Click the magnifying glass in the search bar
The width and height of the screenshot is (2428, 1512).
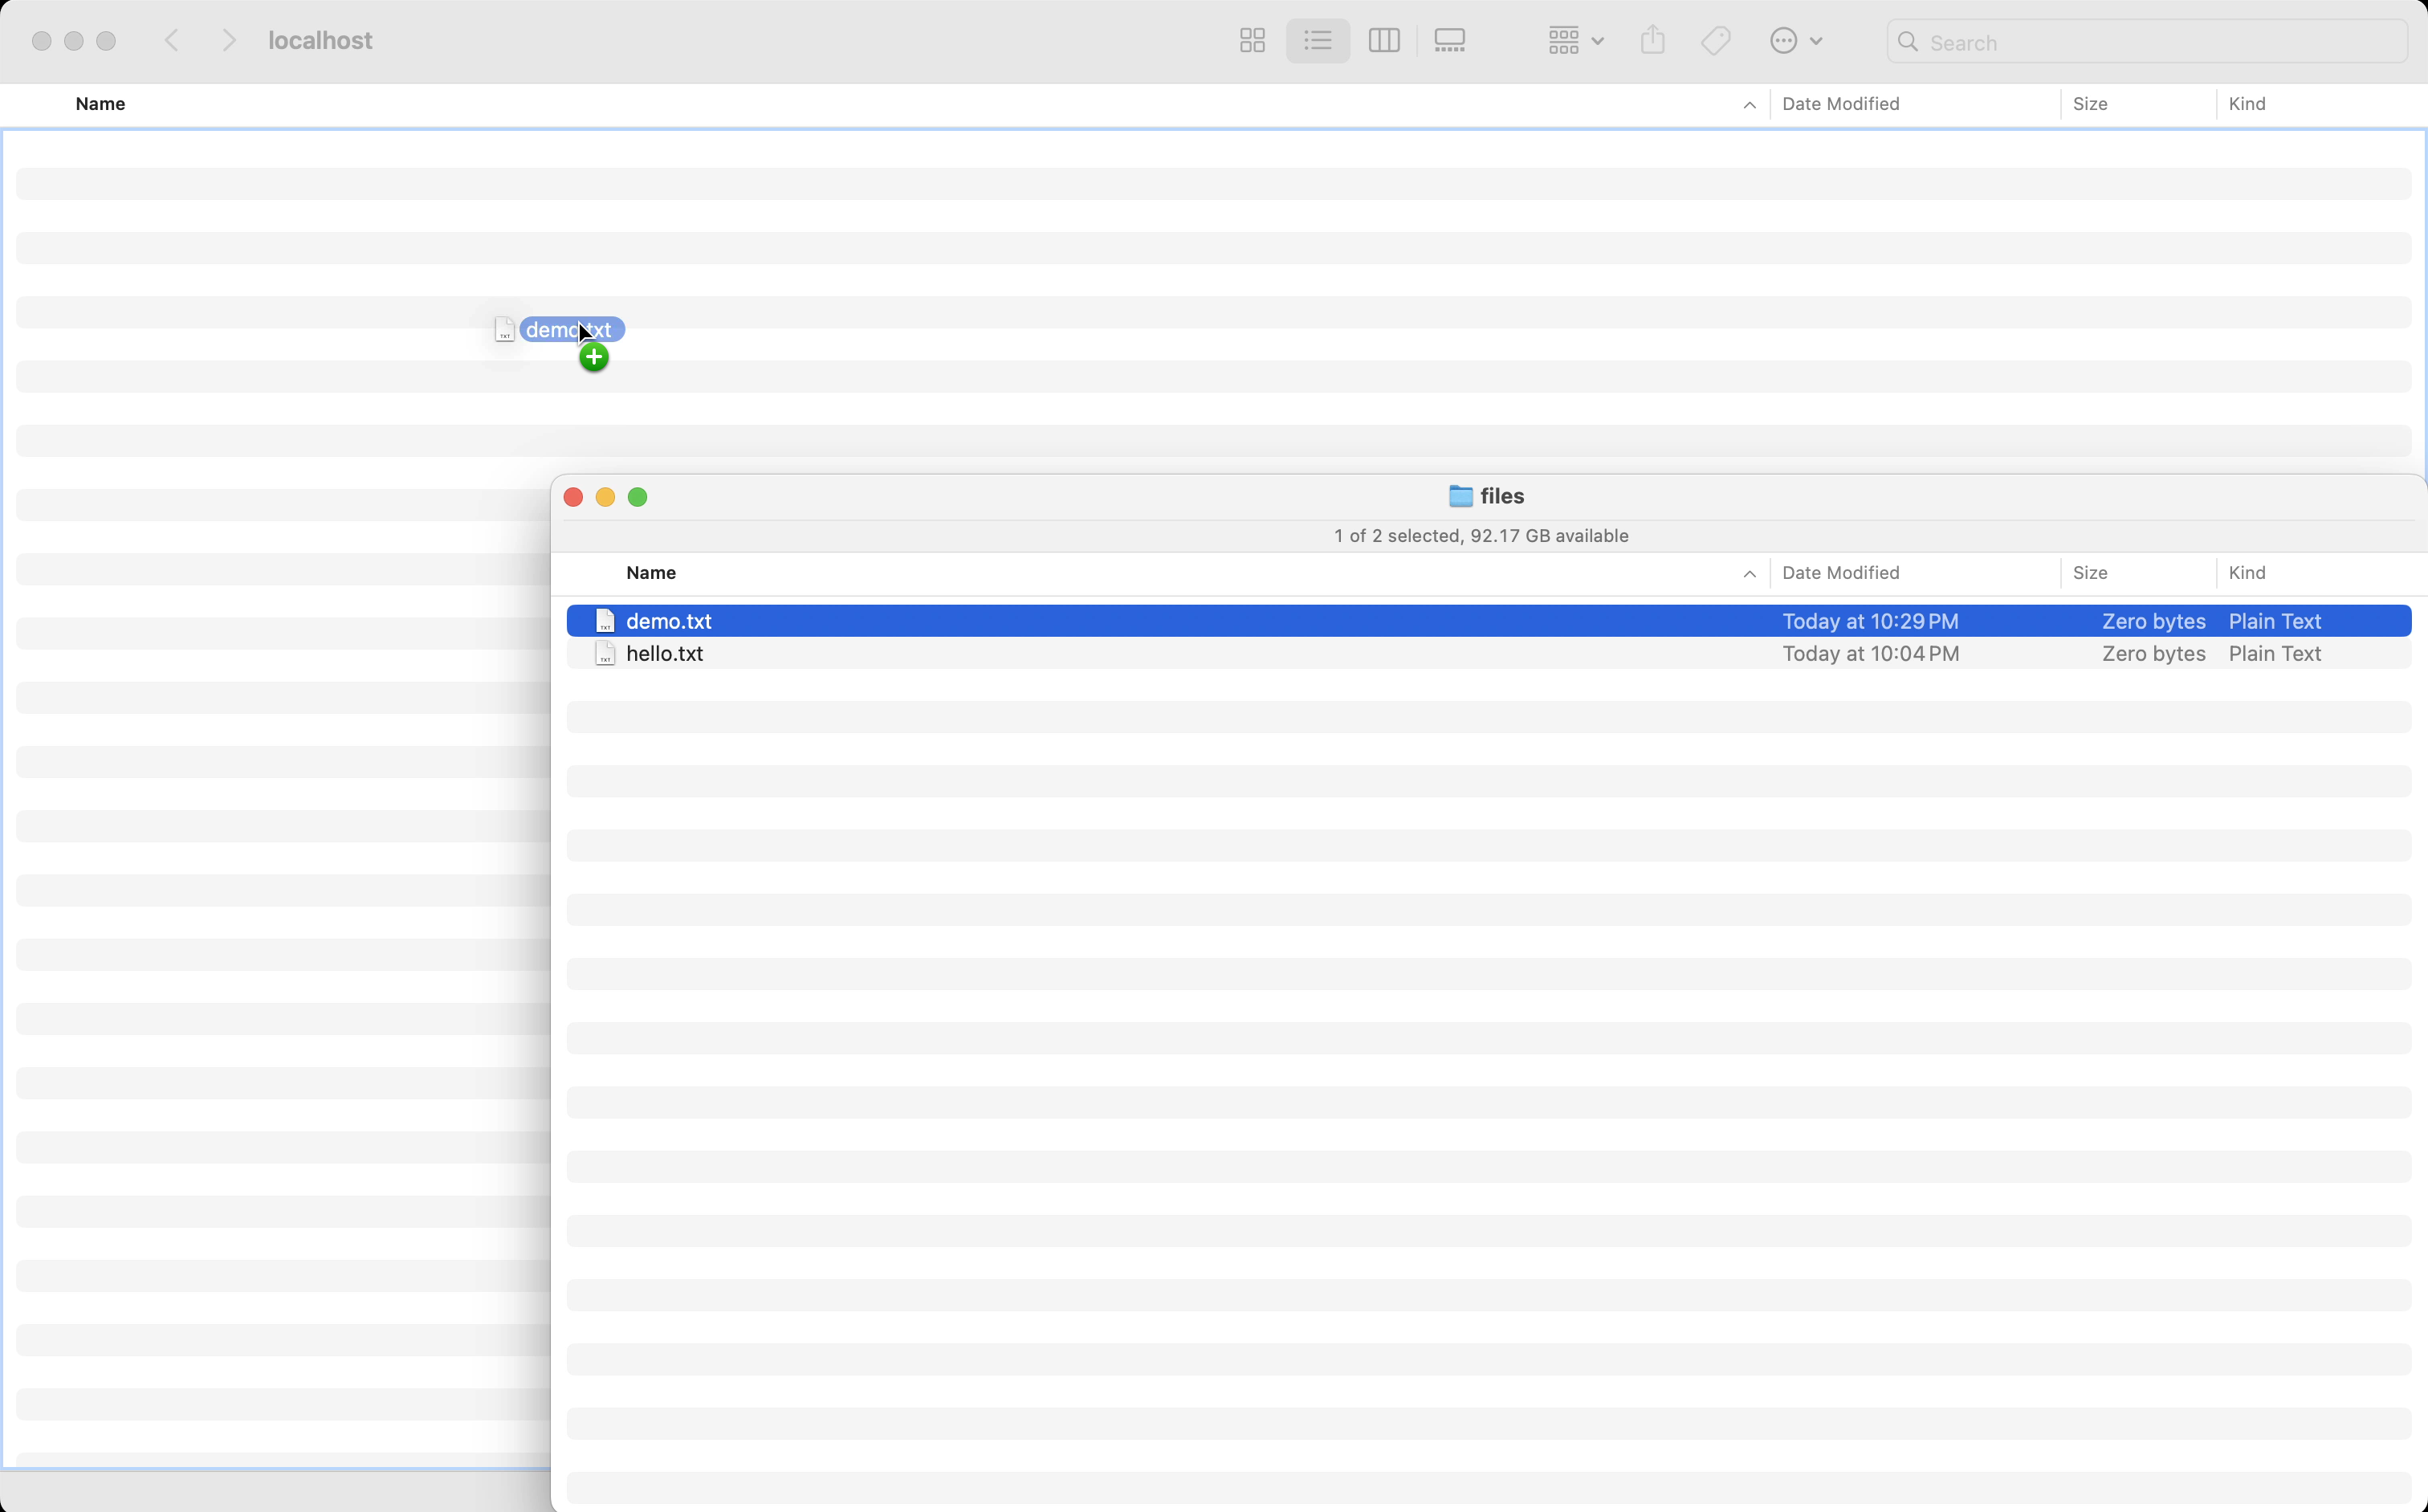click(1908, 42)
